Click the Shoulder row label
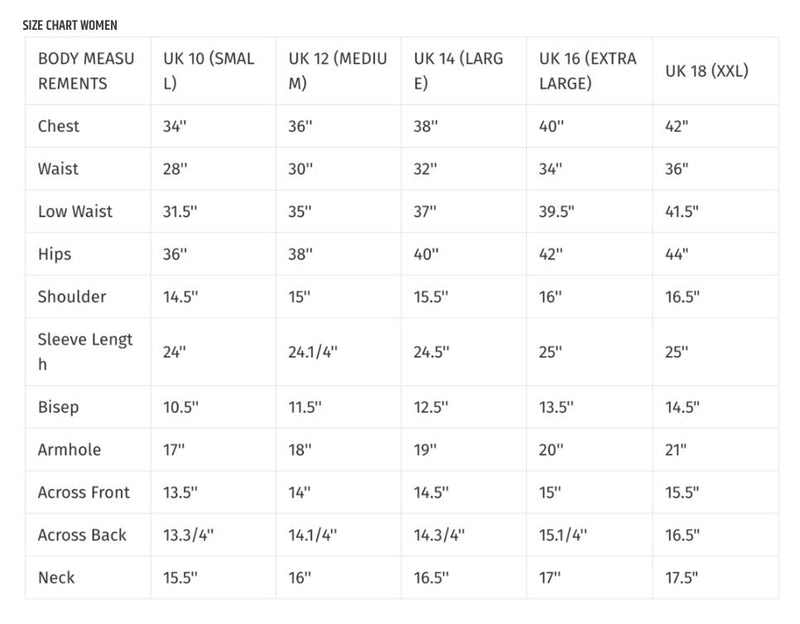800x624 pixels. [x=71, y=297]
